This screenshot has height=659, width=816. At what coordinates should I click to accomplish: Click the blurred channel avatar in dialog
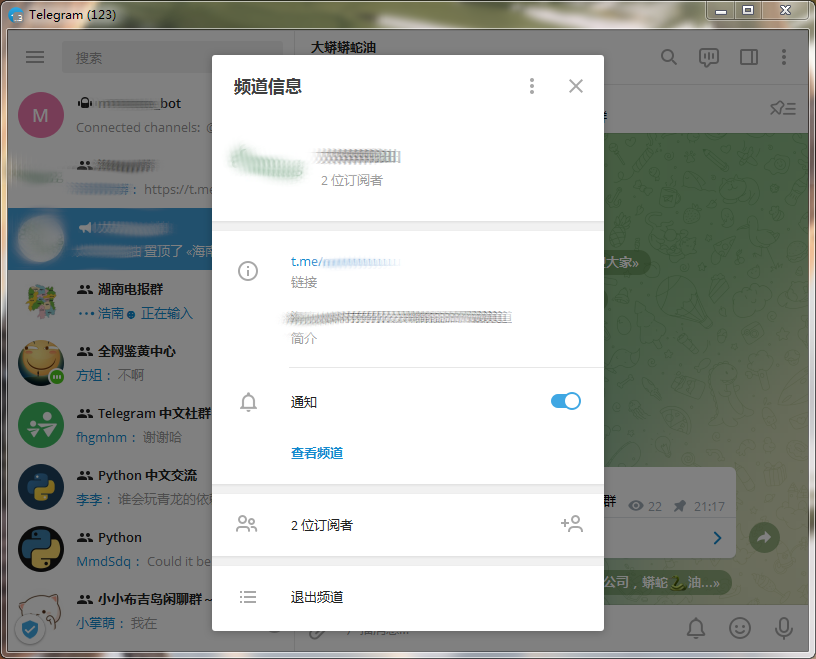(x=267, y=162)
